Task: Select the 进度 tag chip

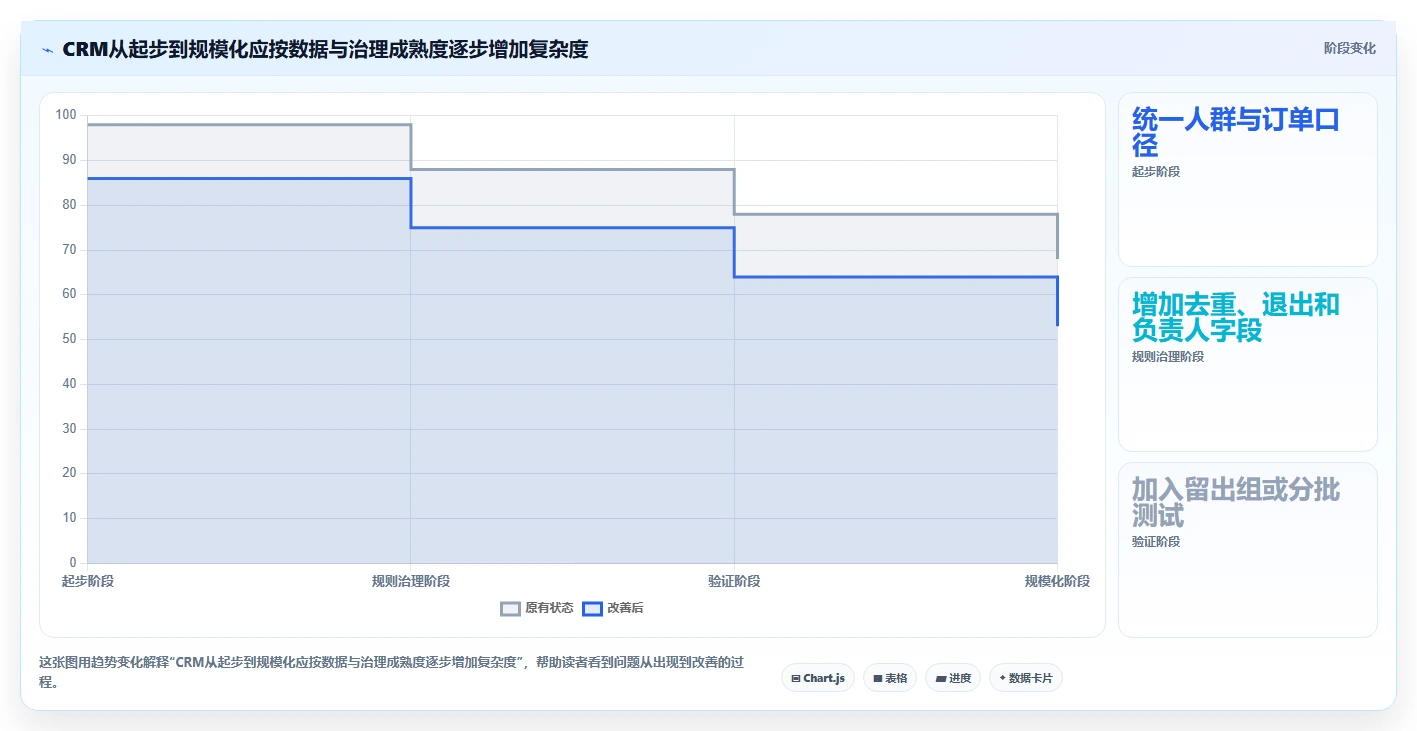Action: point(953,678)
